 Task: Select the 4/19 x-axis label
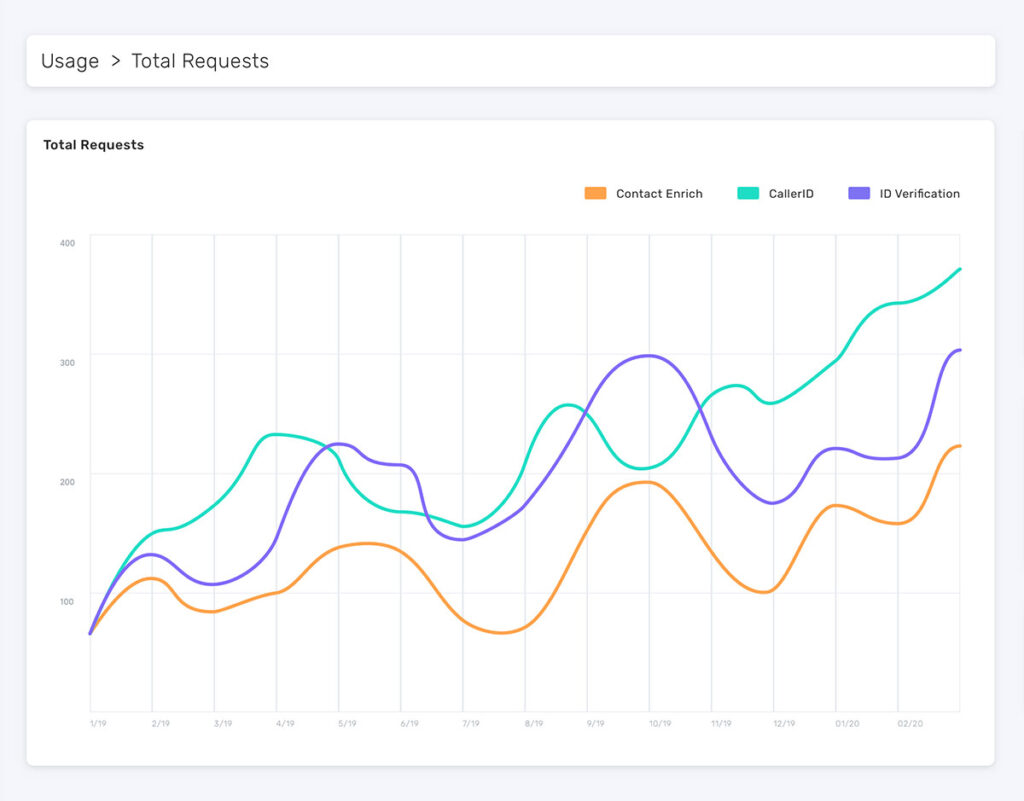[284, 723]
